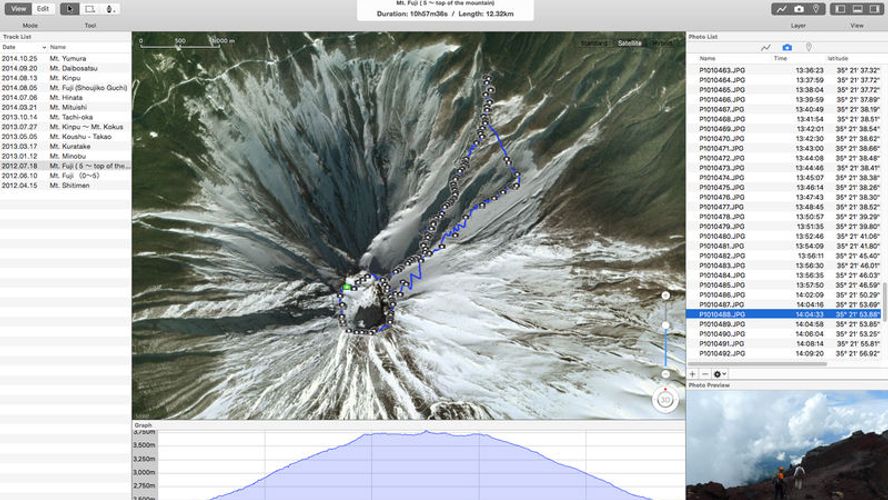Select the Mt. Shitimen track
The image size is (888, 500).
click(x=66, y=185)
